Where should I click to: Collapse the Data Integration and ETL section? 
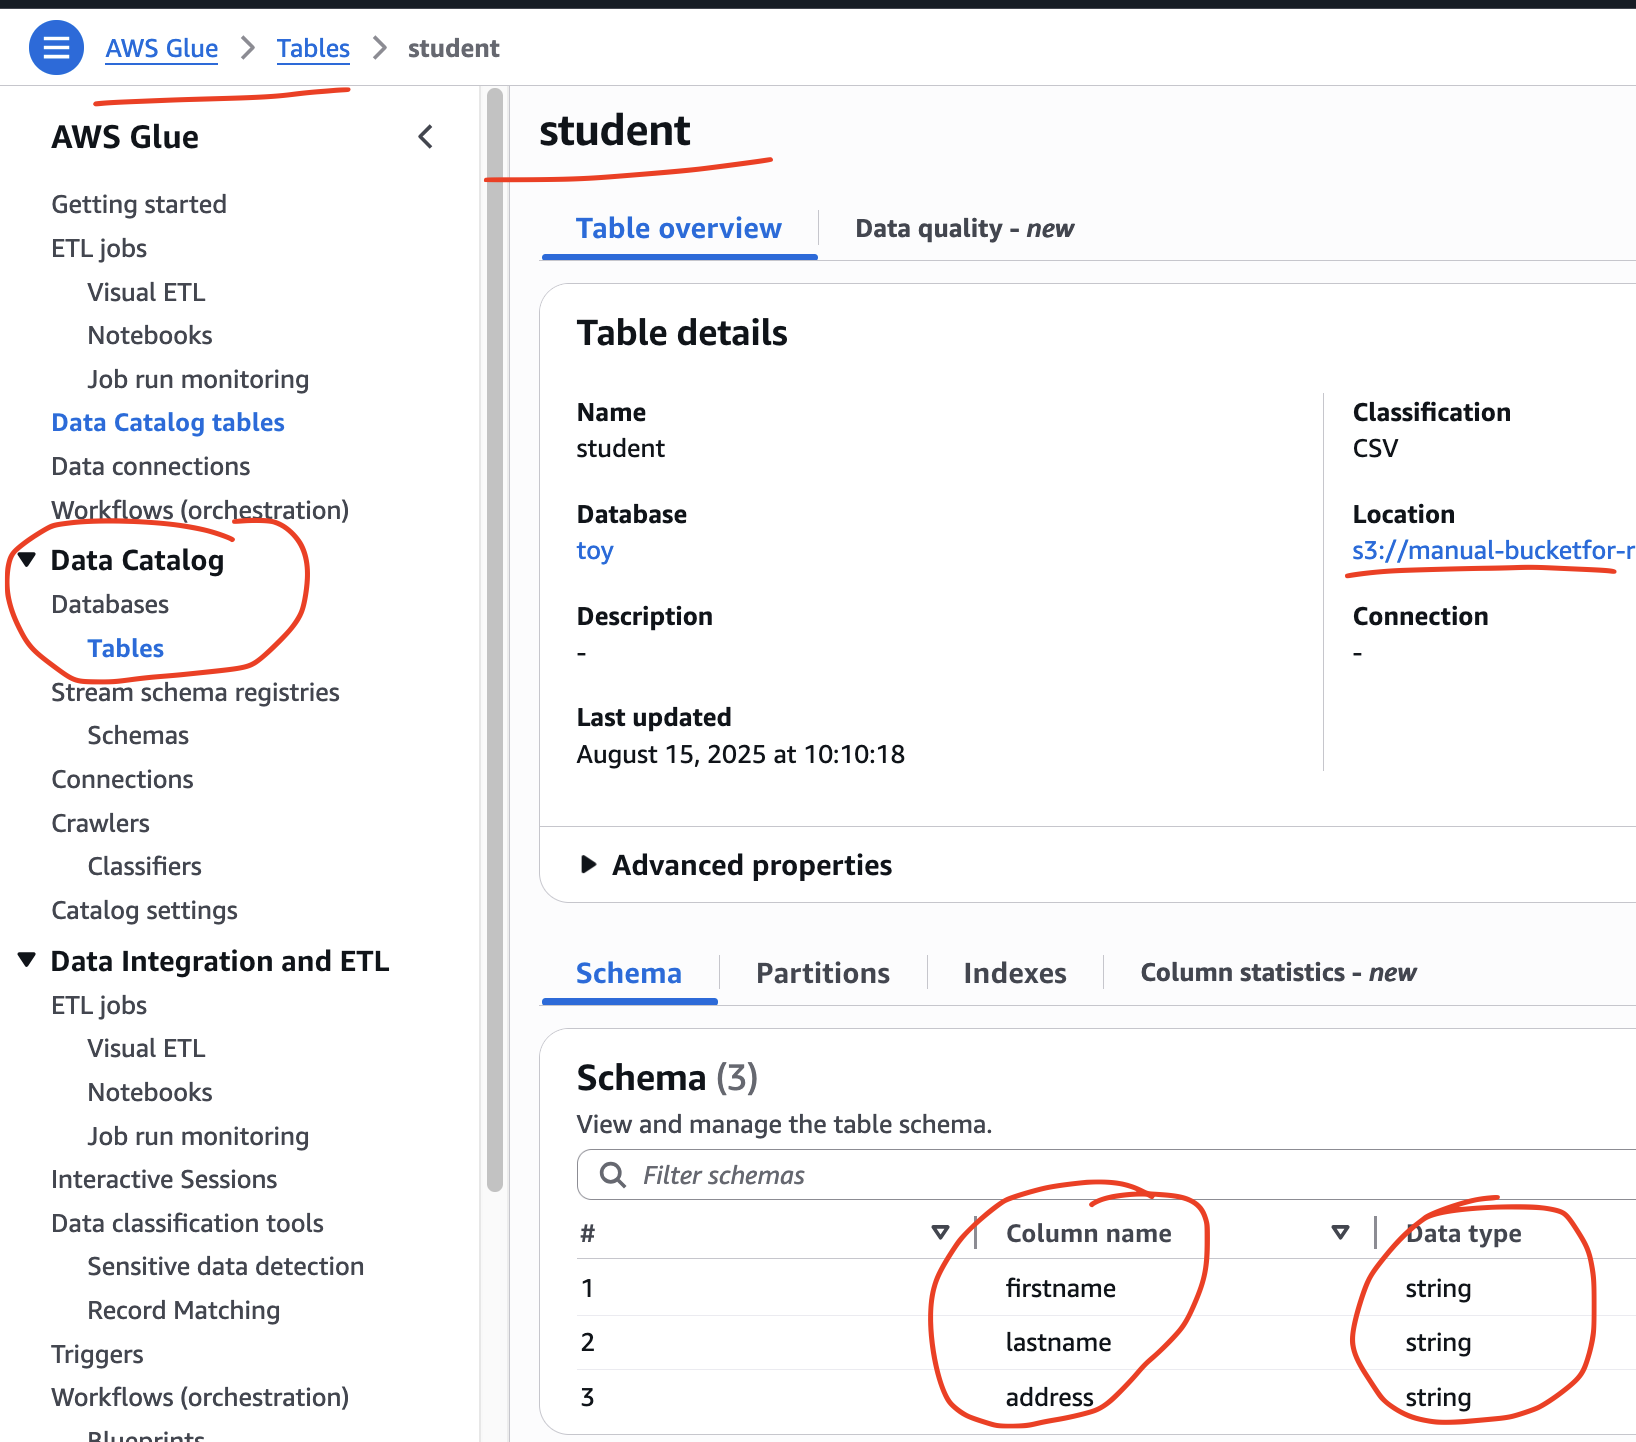[x=27, y=961]
